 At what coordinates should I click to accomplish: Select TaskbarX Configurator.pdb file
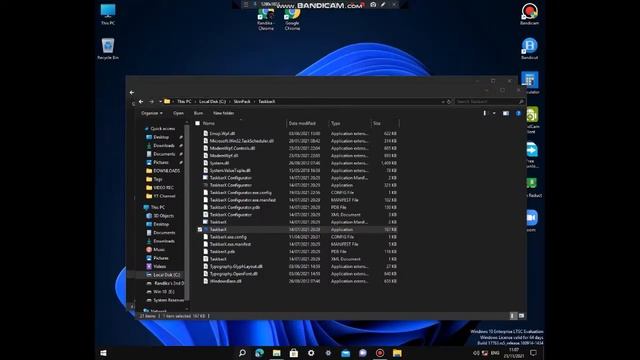(x=235, y=207)
